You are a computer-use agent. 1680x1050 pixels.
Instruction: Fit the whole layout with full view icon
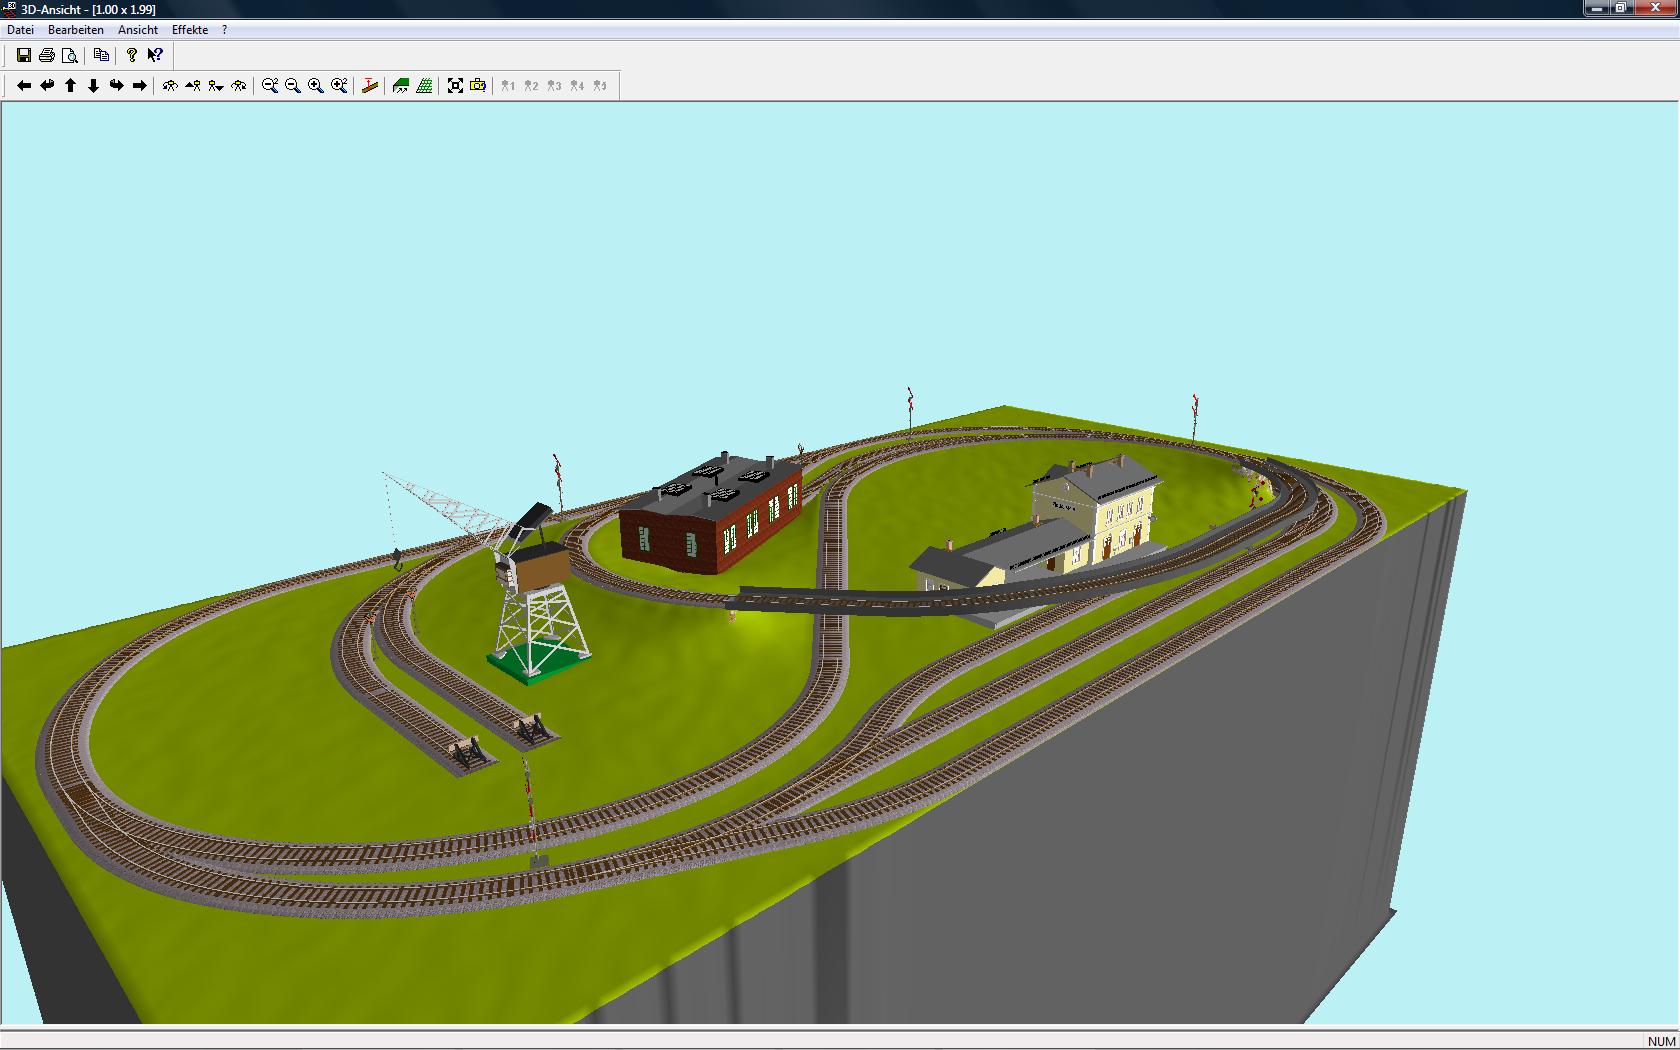click(455, 86)
